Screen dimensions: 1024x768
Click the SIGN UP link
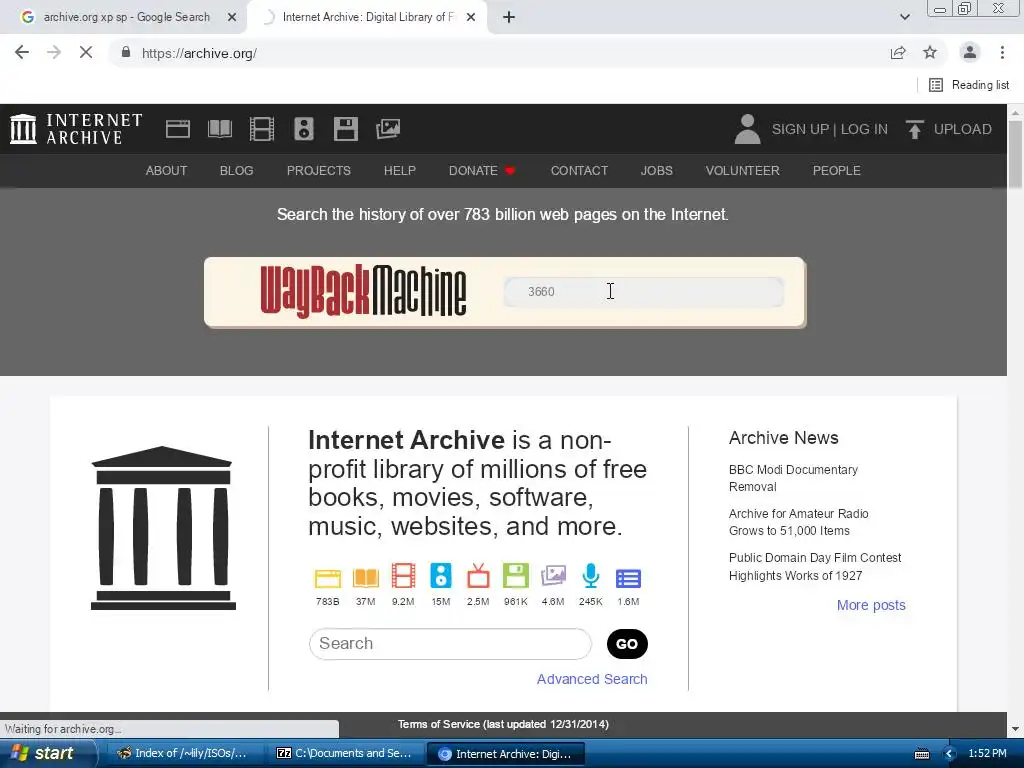click(x=800, y=129)
